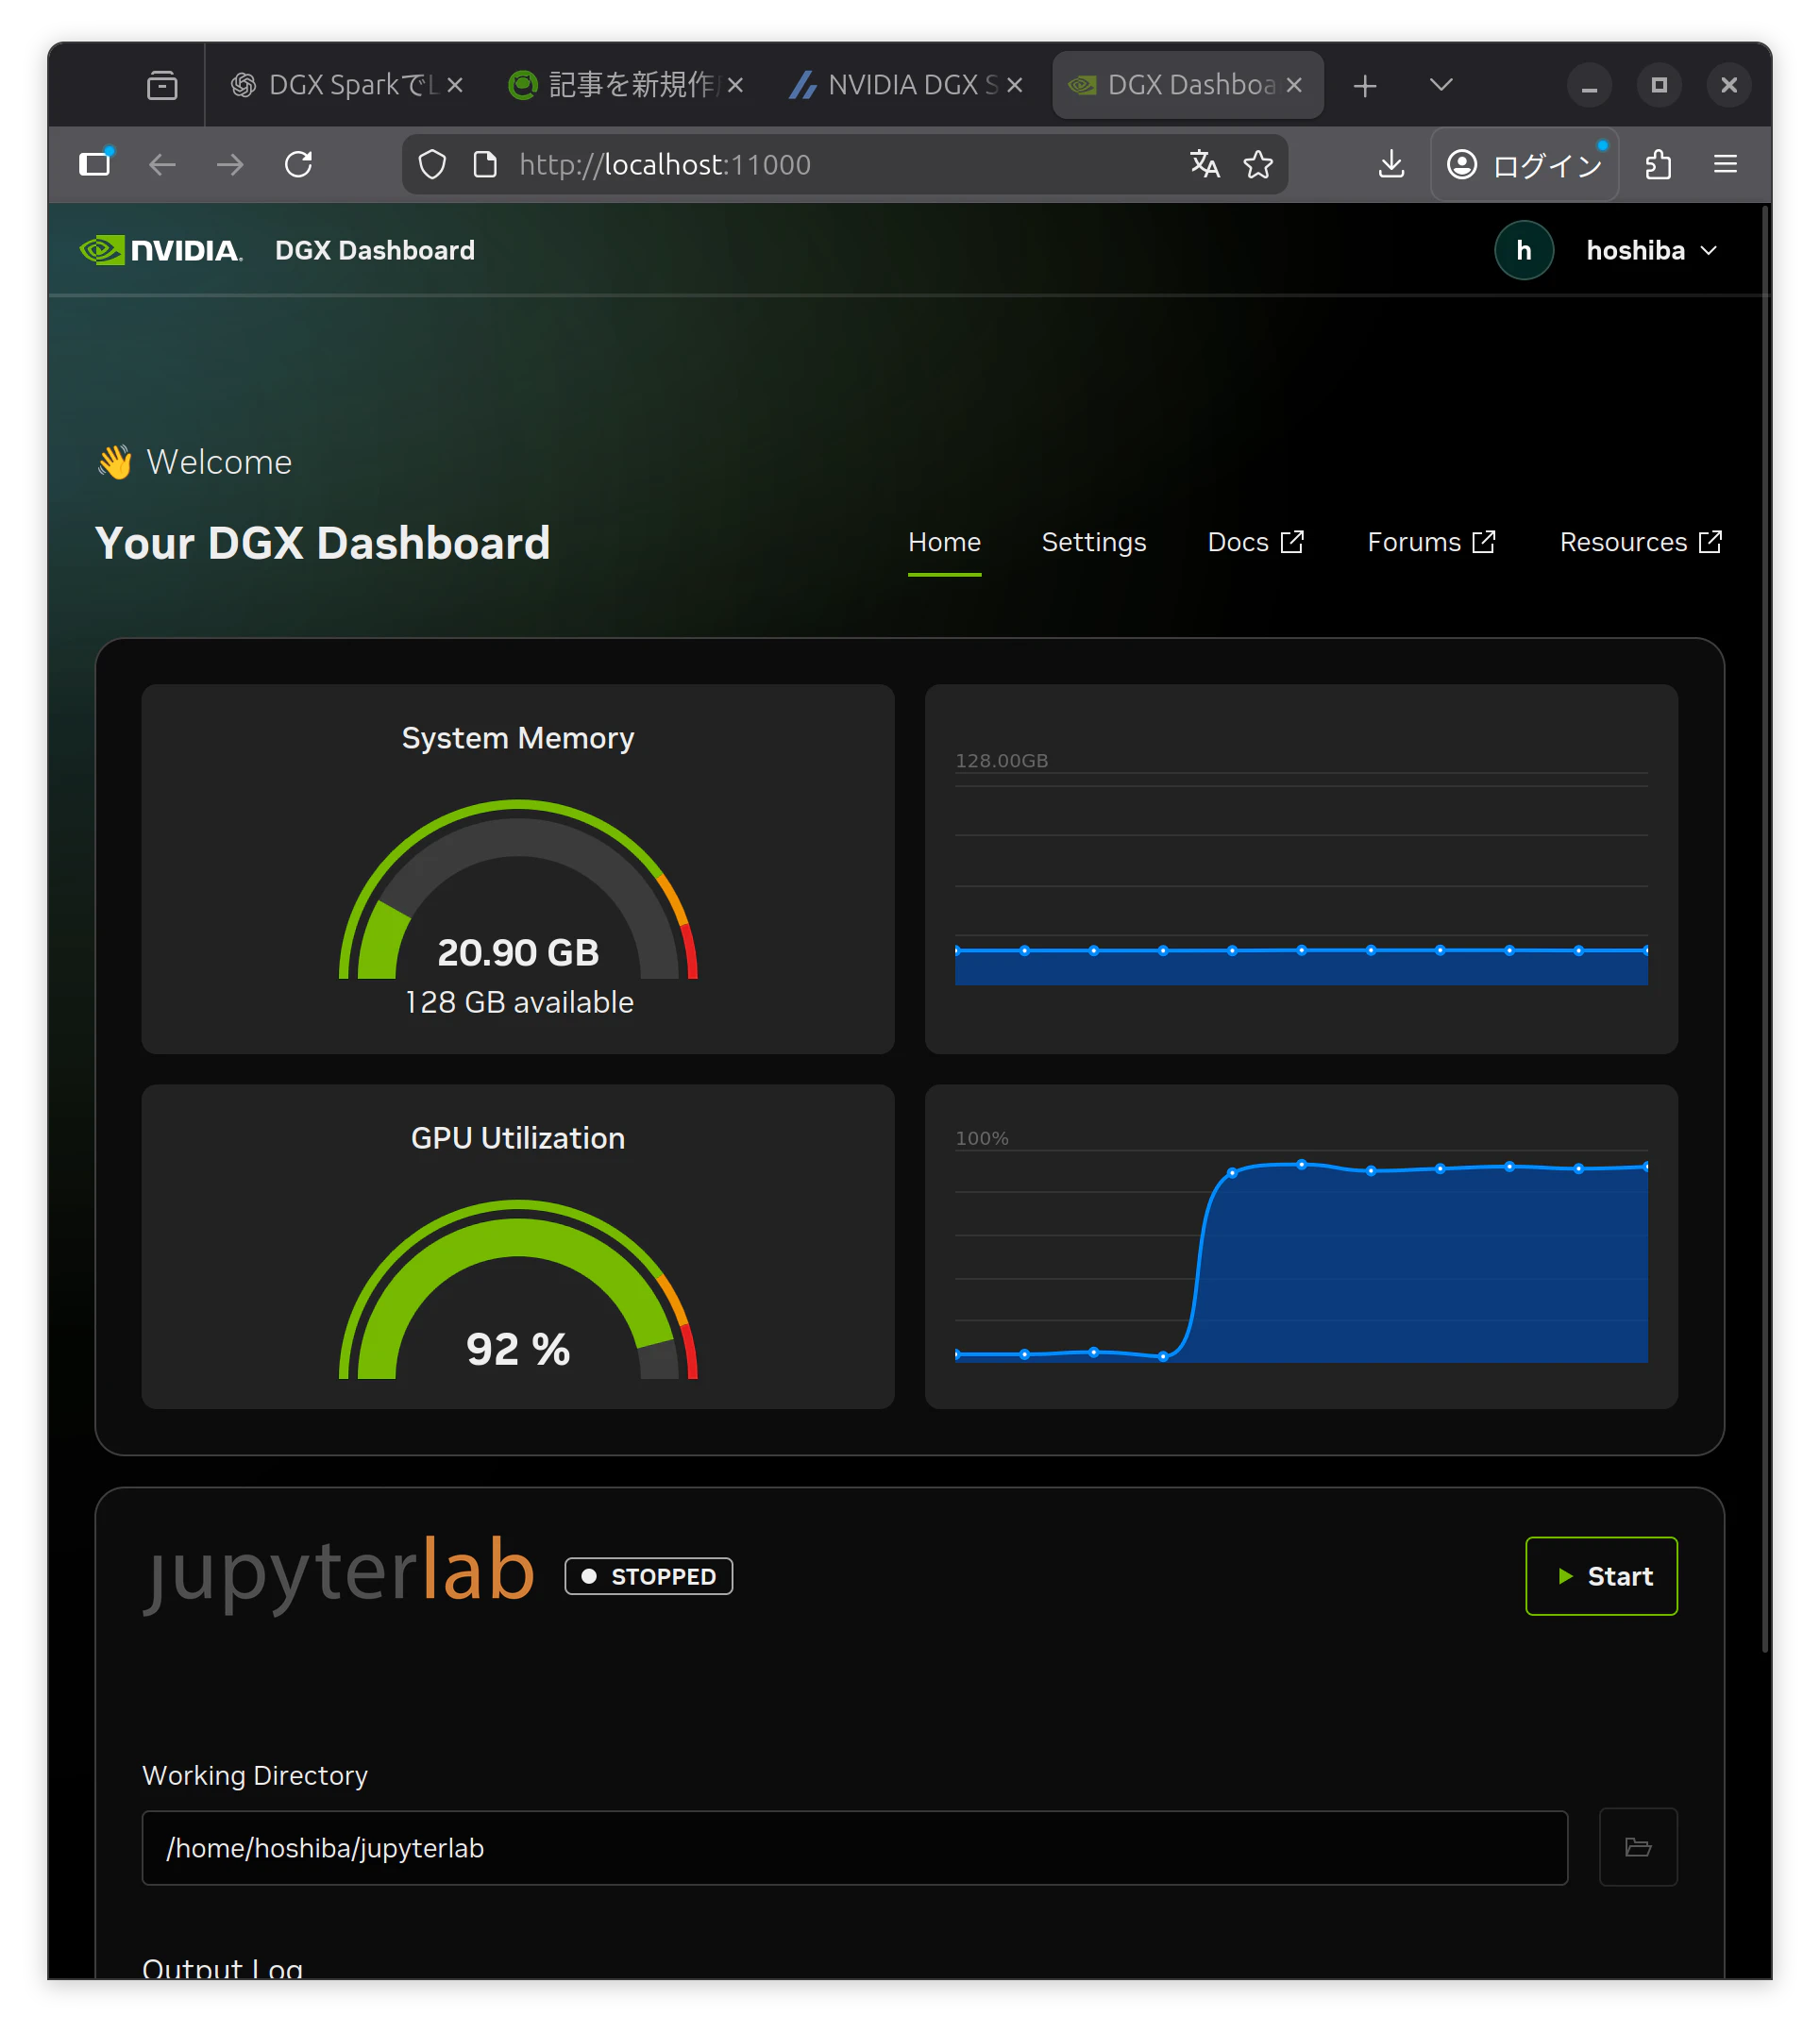Open tracking protection shield icon

tap(432, 164)
